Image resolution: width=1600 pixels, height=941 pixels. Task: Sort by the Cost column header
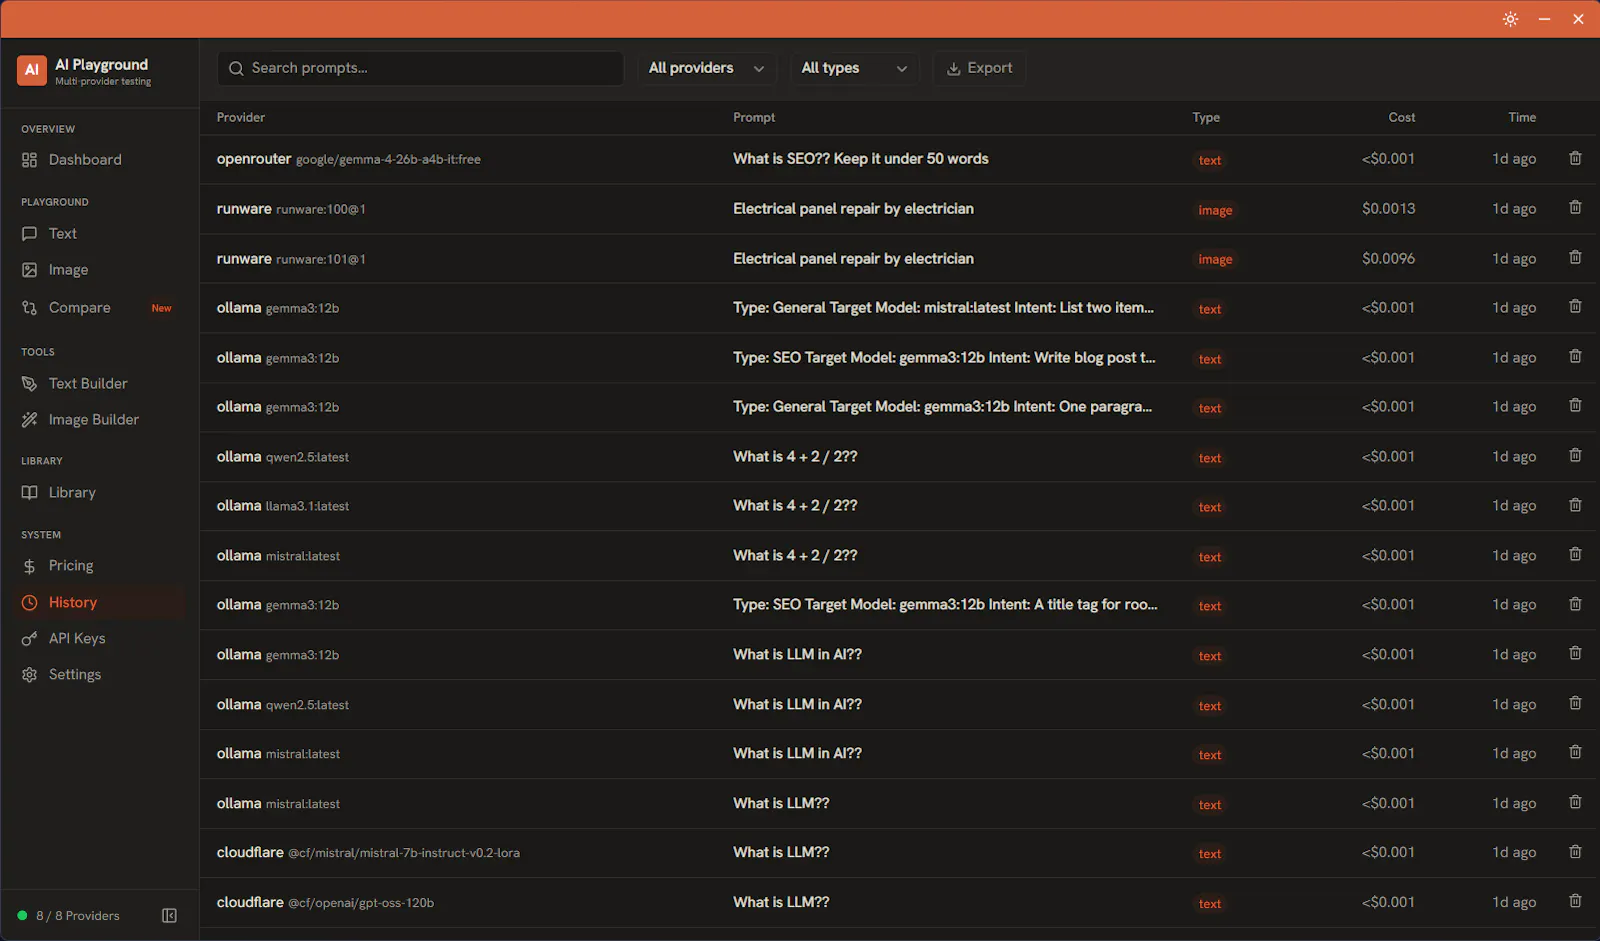tap(1402, 117)
